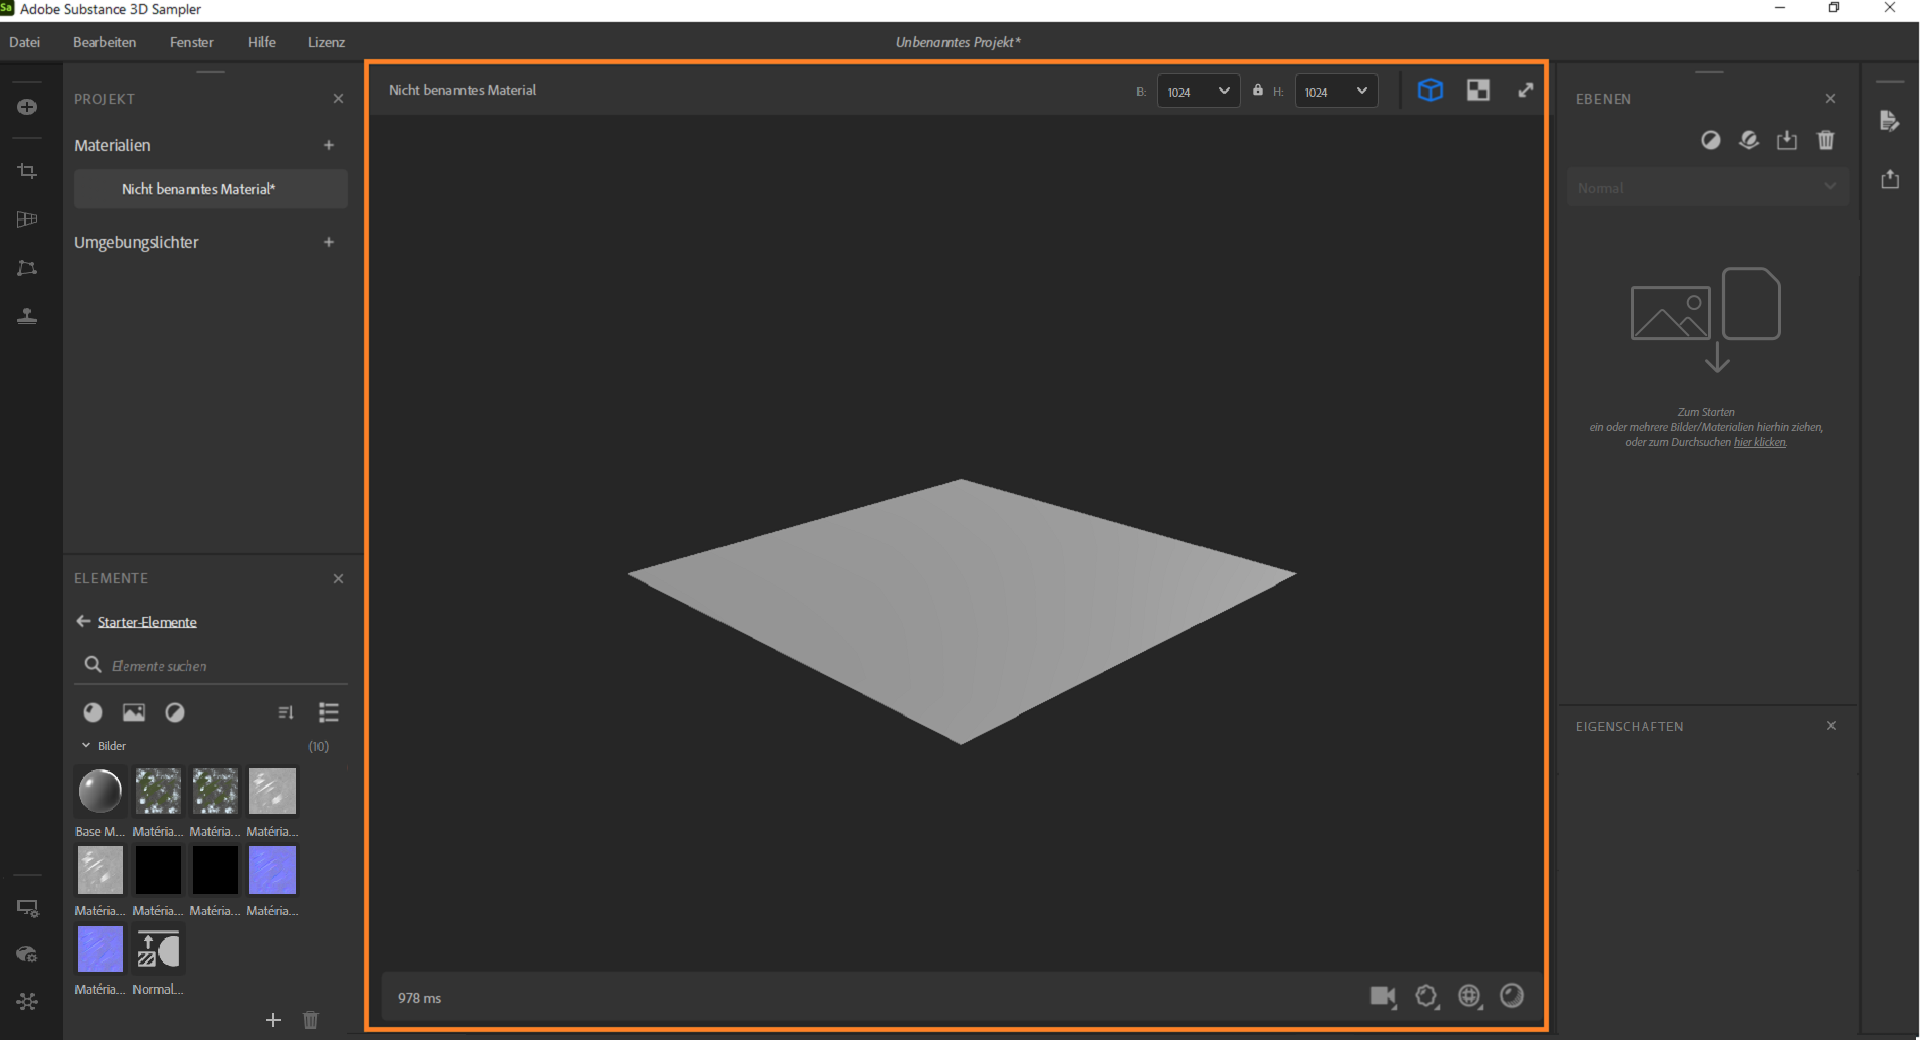Click the Nicht benanntes Material viewport title
Viewport: 1920px width, 1040px height.
click(x=462, y=90)
